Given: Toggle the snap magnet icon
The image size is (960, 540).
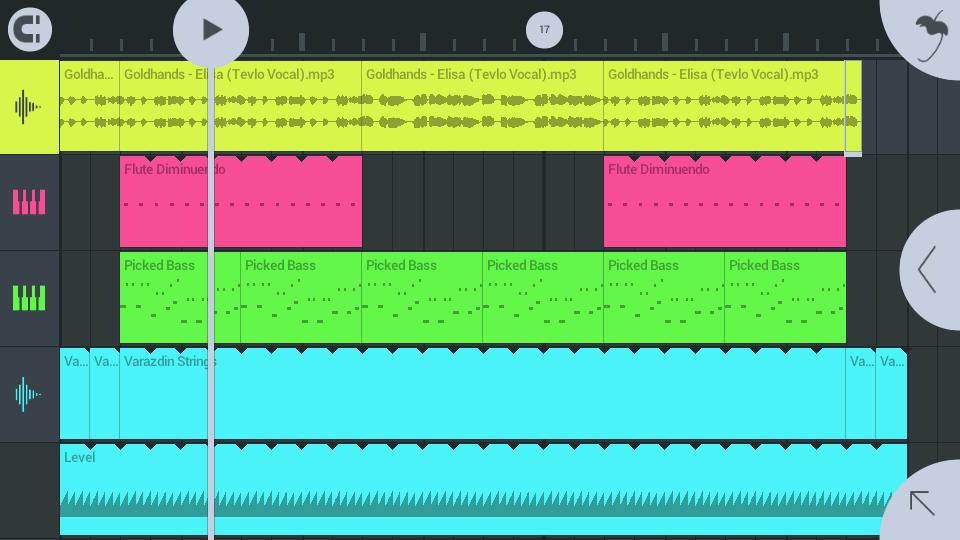Looking at the screenshot, I should click(x=30, y=29).
